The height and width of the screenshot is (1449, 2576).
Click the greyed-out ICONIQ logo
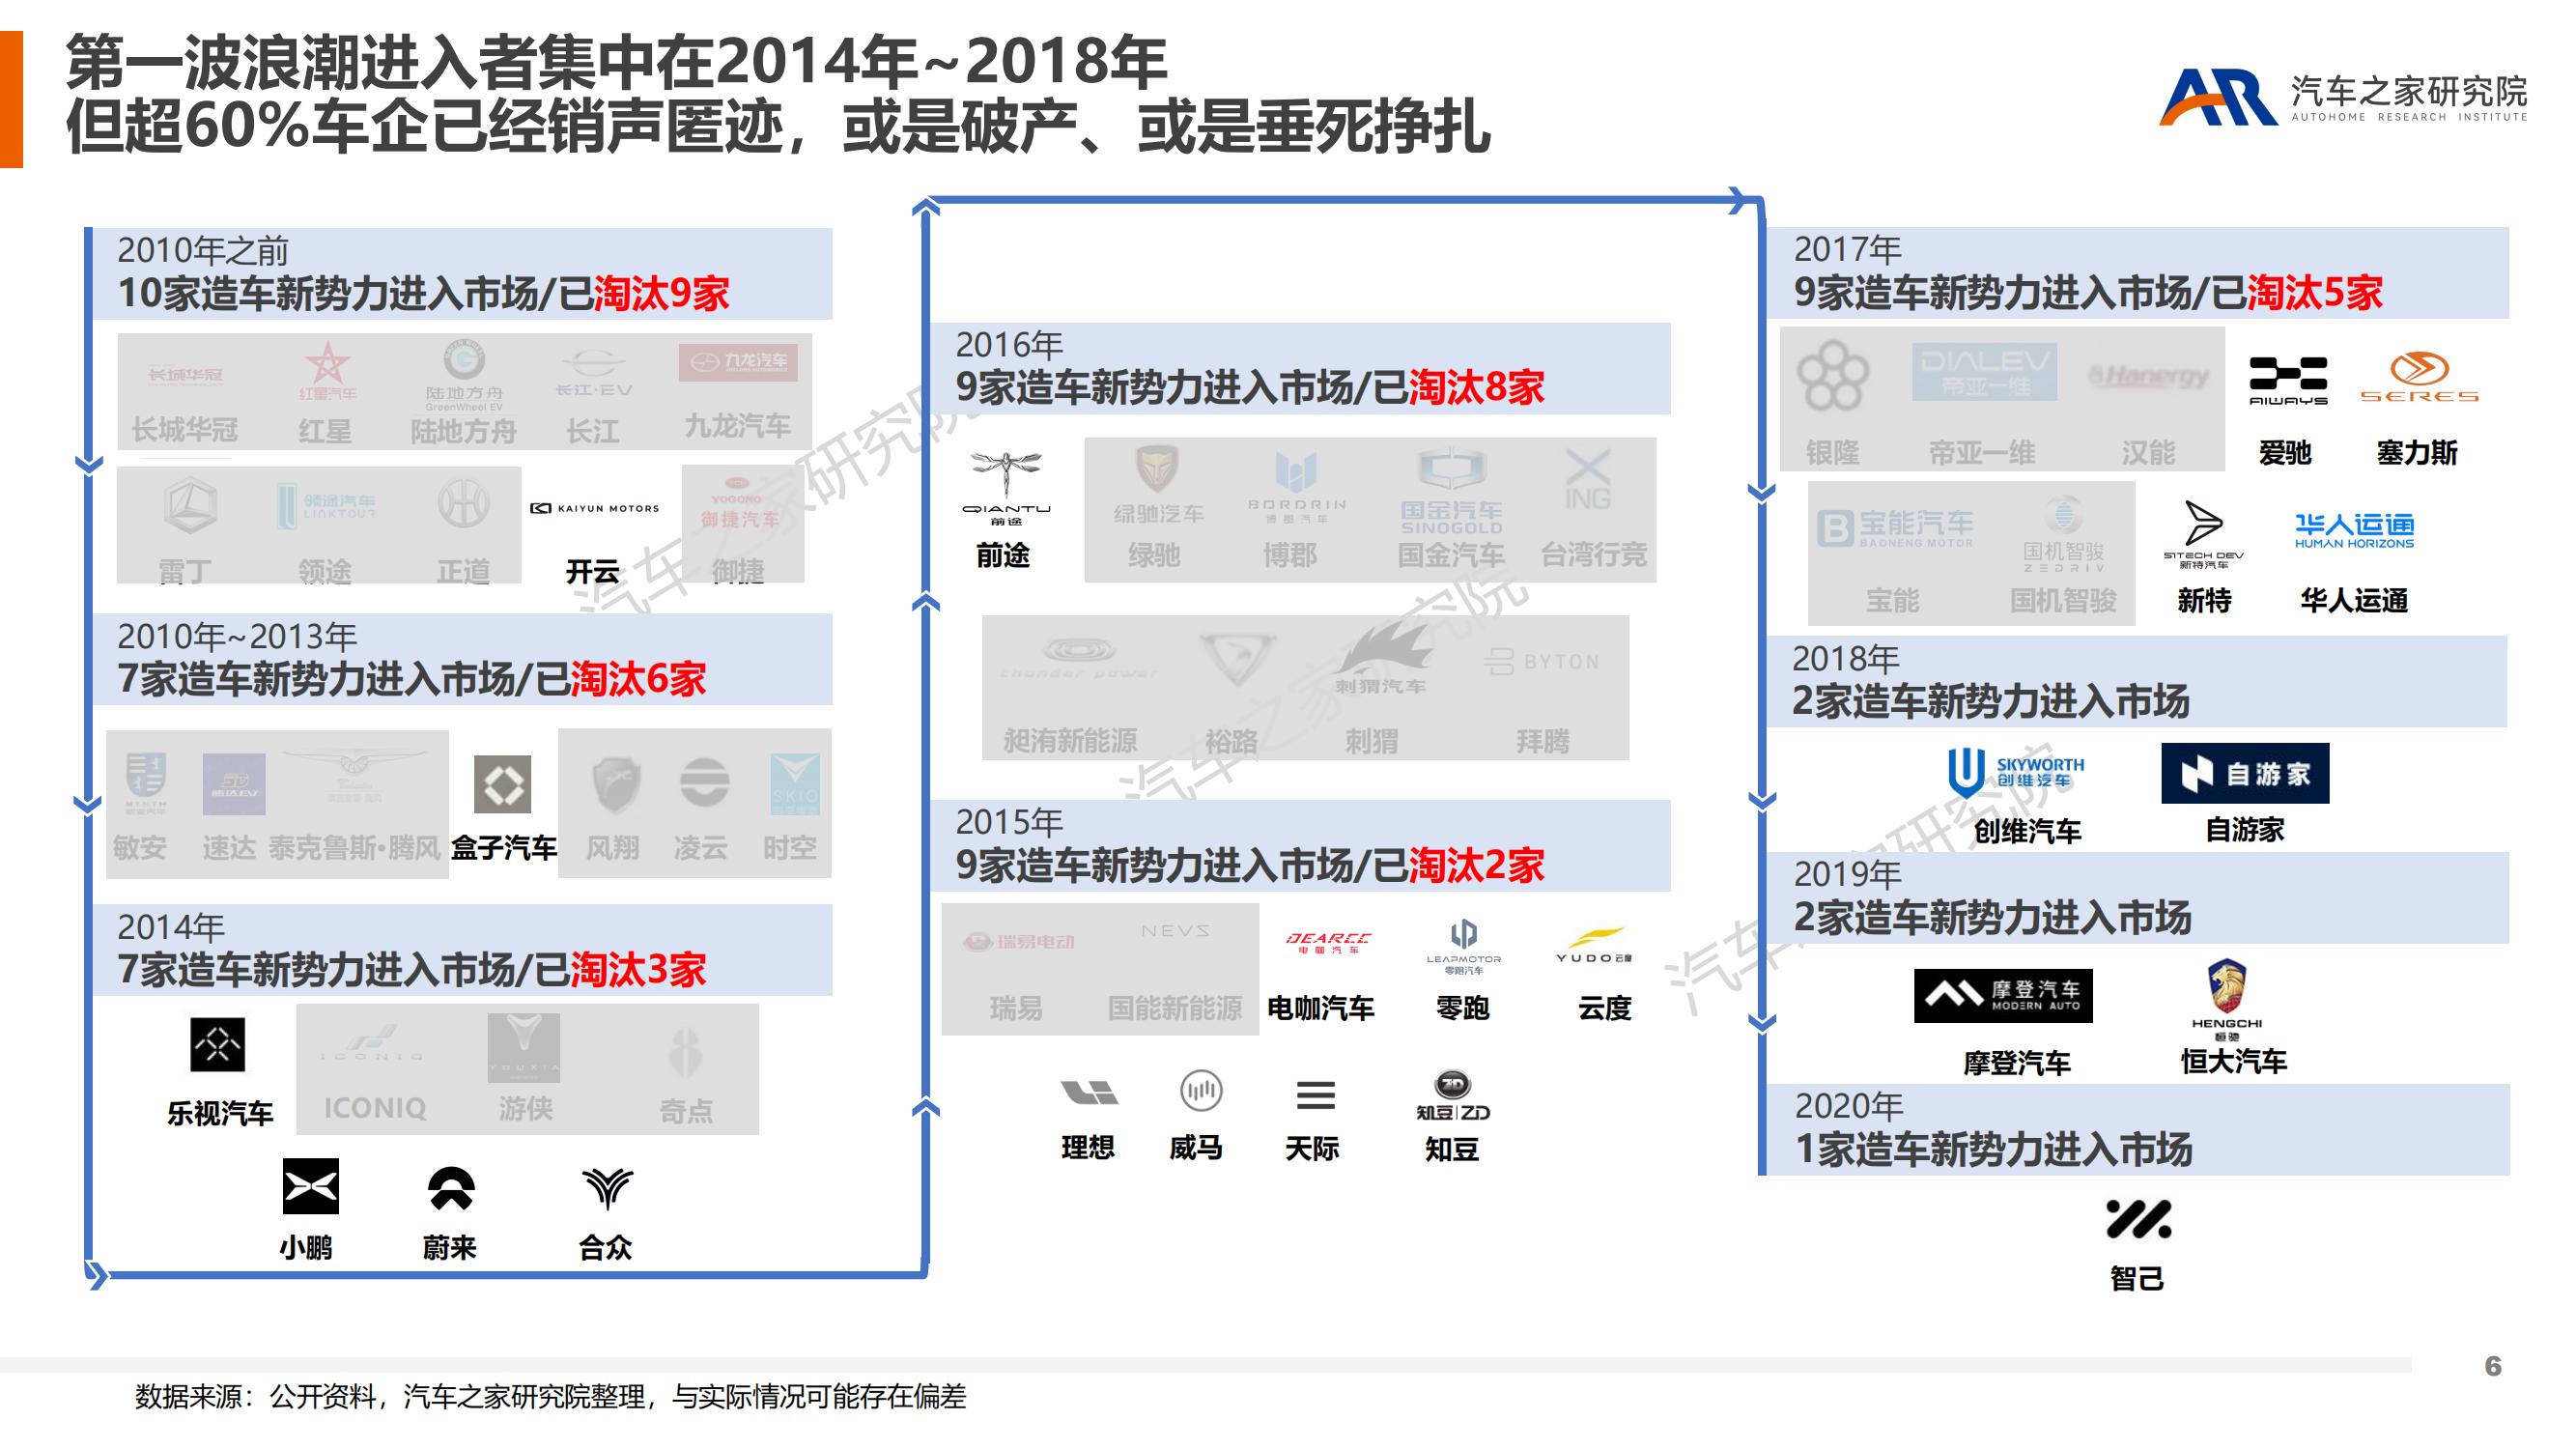coord(372,1043)
